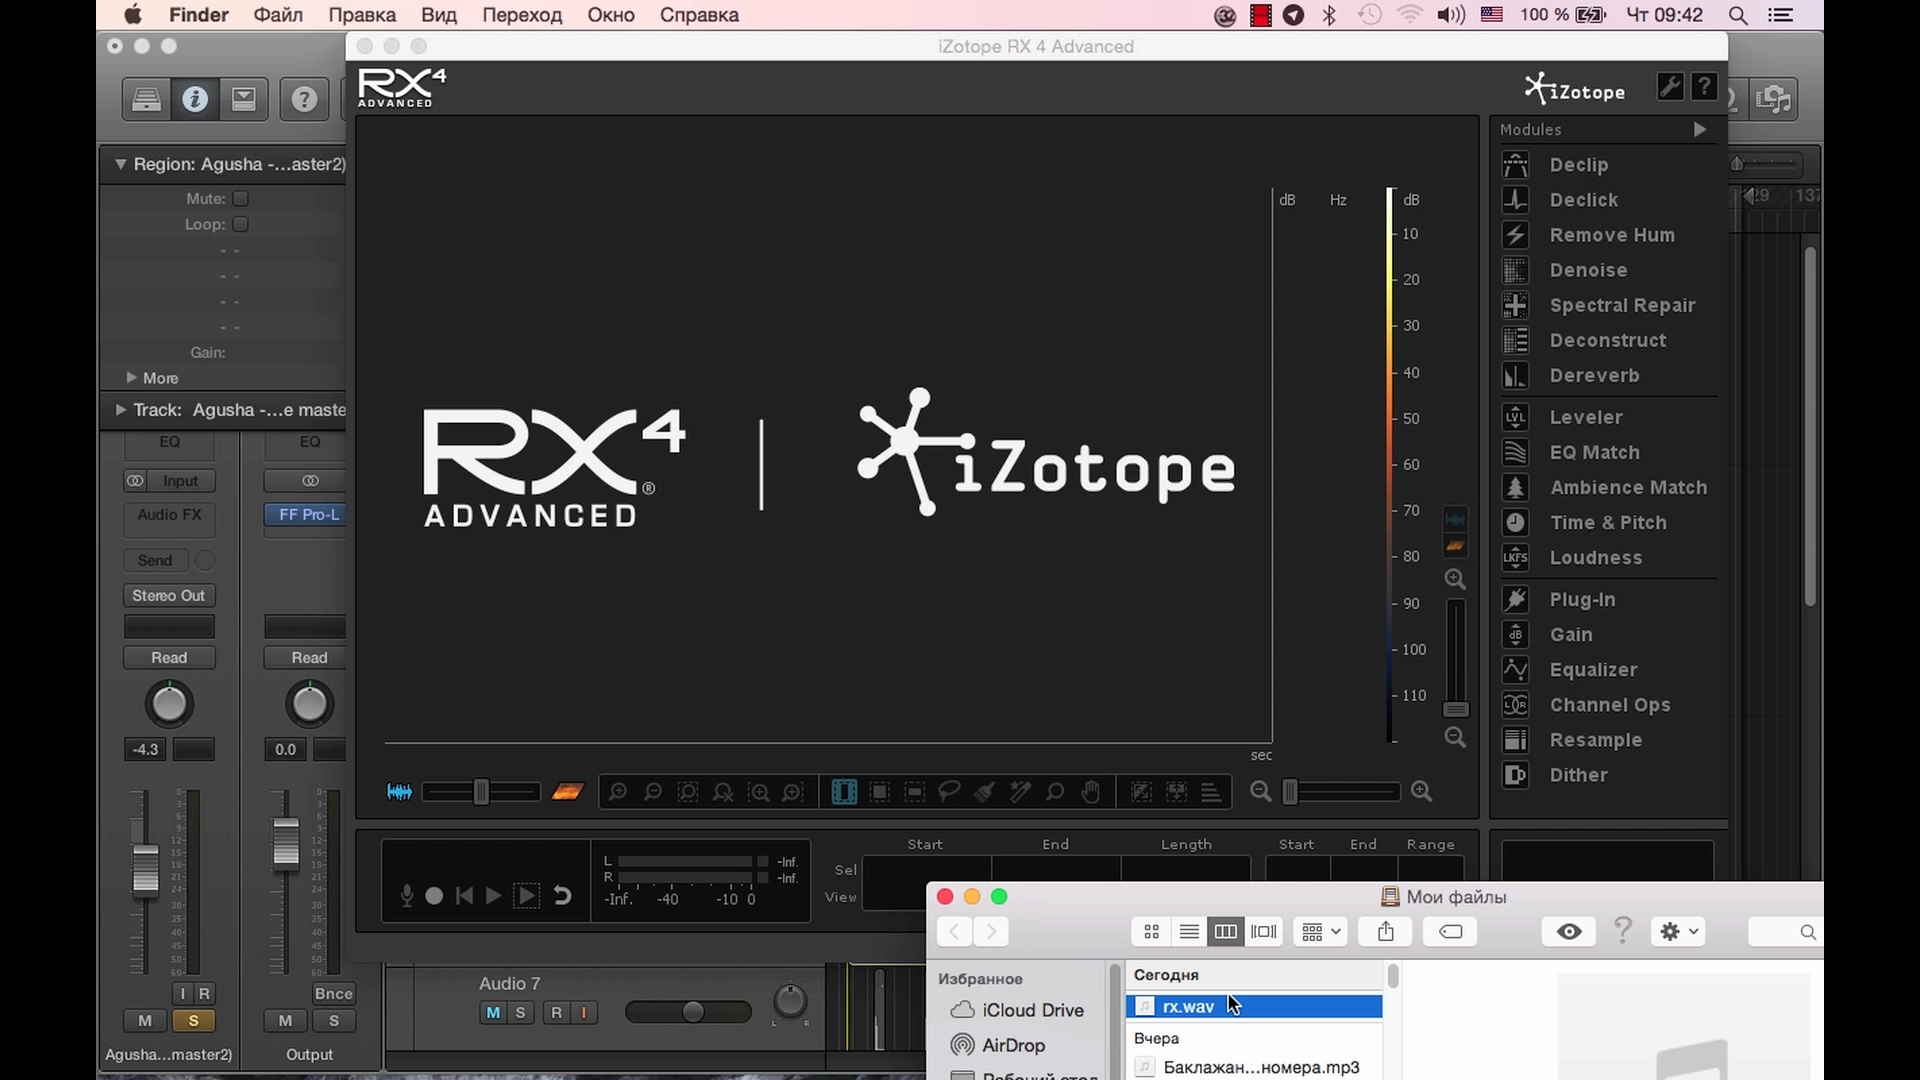The image size is (1920, 1080).
Task: Toggle the Loop checkbox in Region inspector
Action: [x=240, y=224]
